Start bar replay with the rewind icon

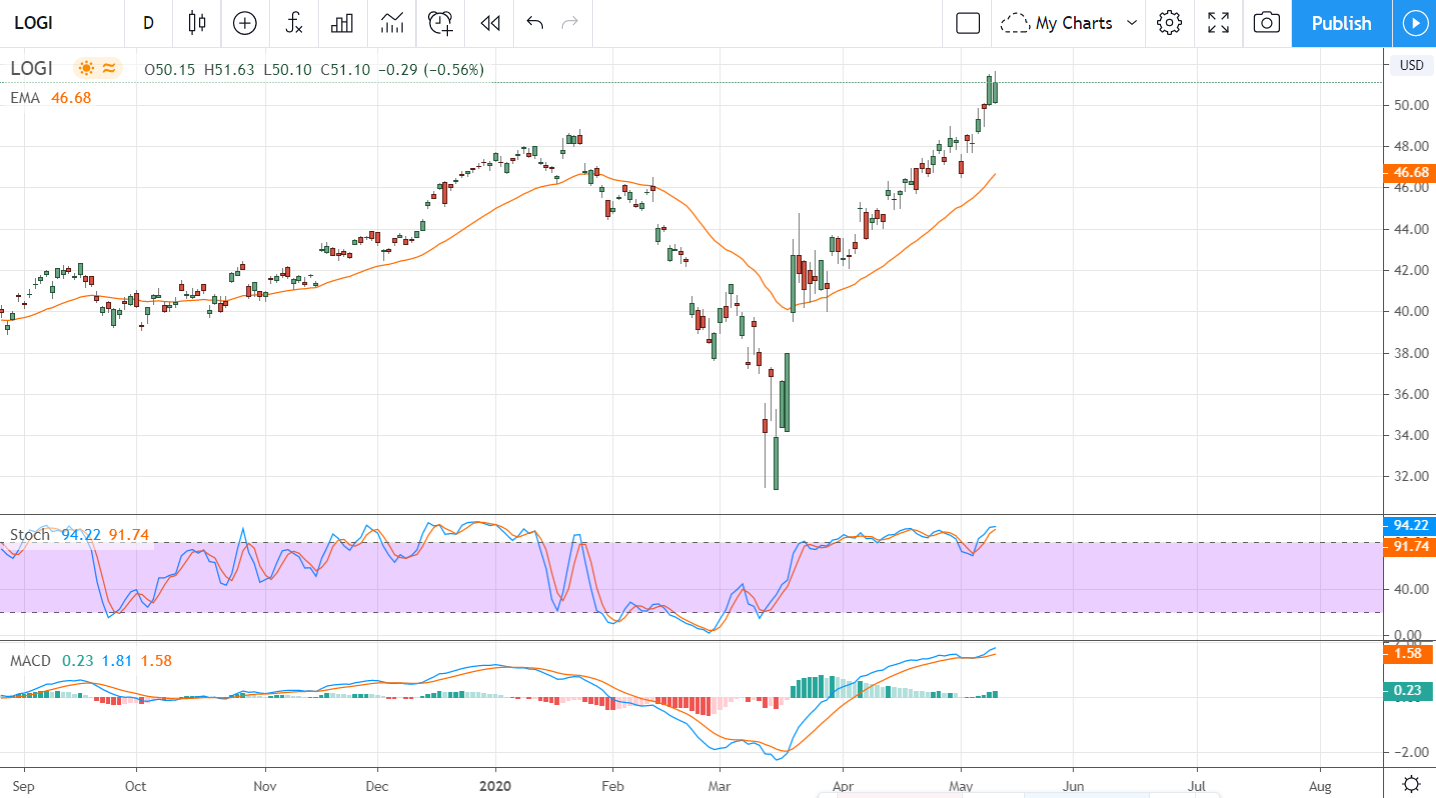coord(489,23)
